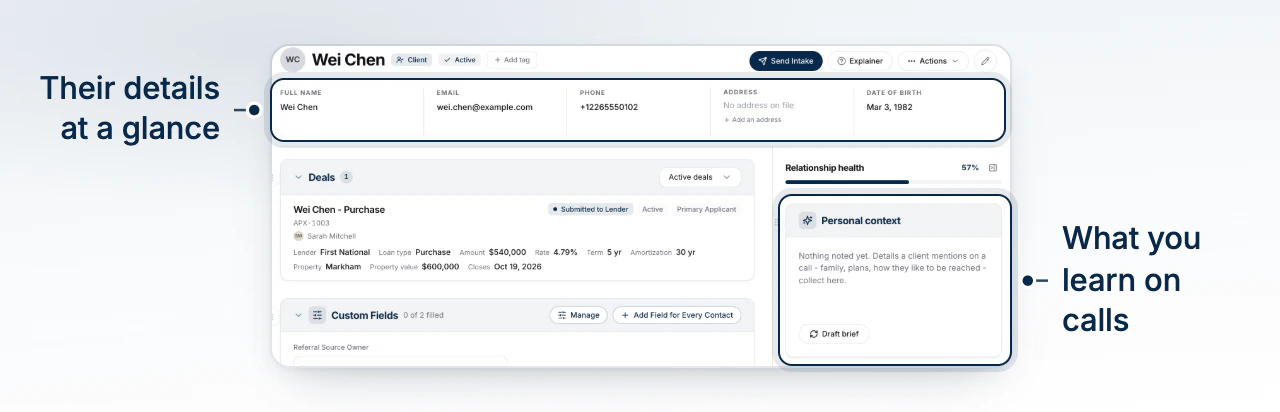Click the Custom Fields sliders icon
The image size is (1280, 412).
[x=317, y=315]
